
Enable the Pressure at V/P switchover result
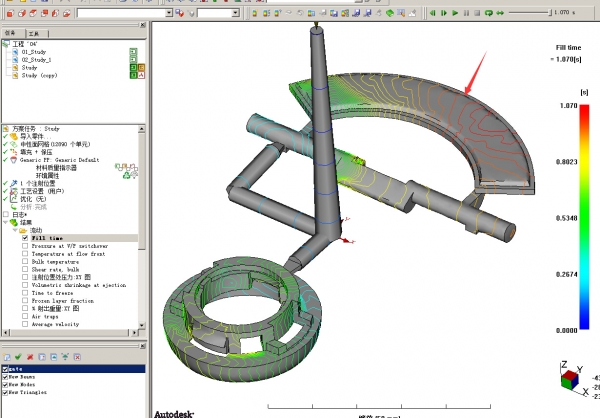tap(25, 246)
